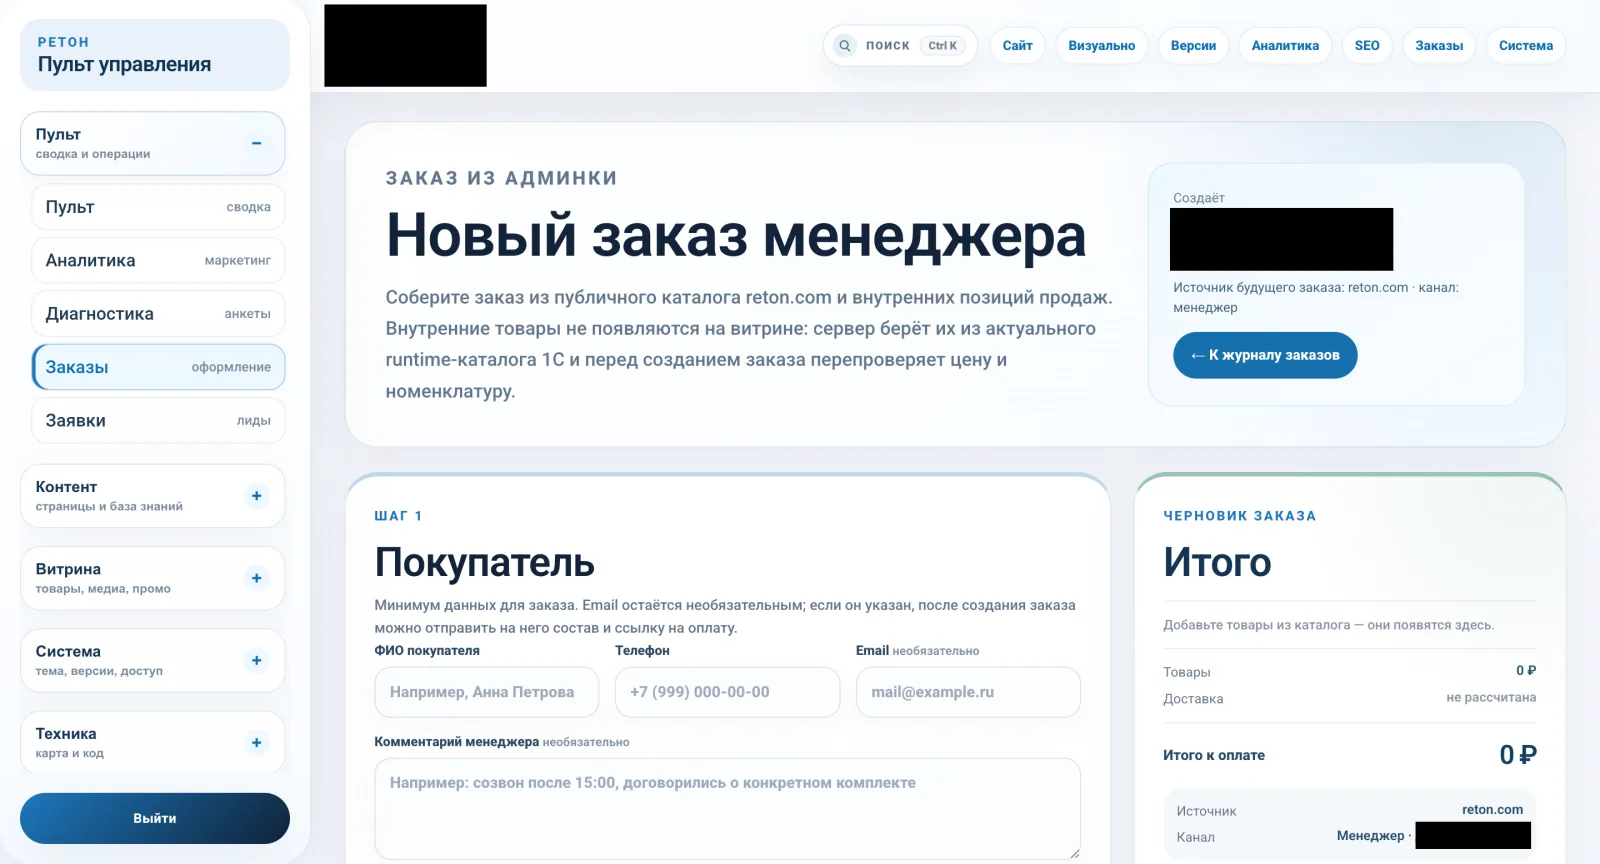Expand the Витрина sidebar section
Viewport: 1600px width, 864px height.
tap(257, 578)
